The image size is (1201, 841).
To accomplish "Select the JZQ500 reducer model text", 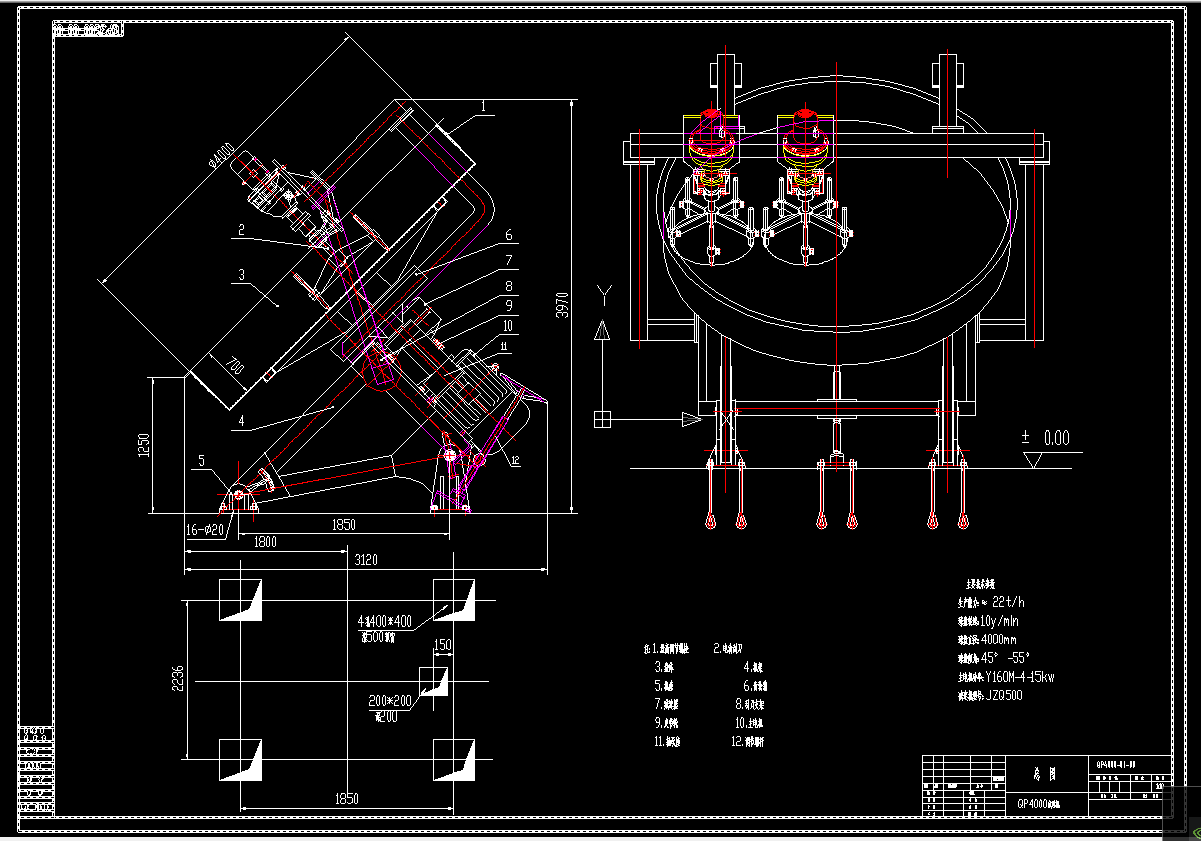I will point(1005,696).
